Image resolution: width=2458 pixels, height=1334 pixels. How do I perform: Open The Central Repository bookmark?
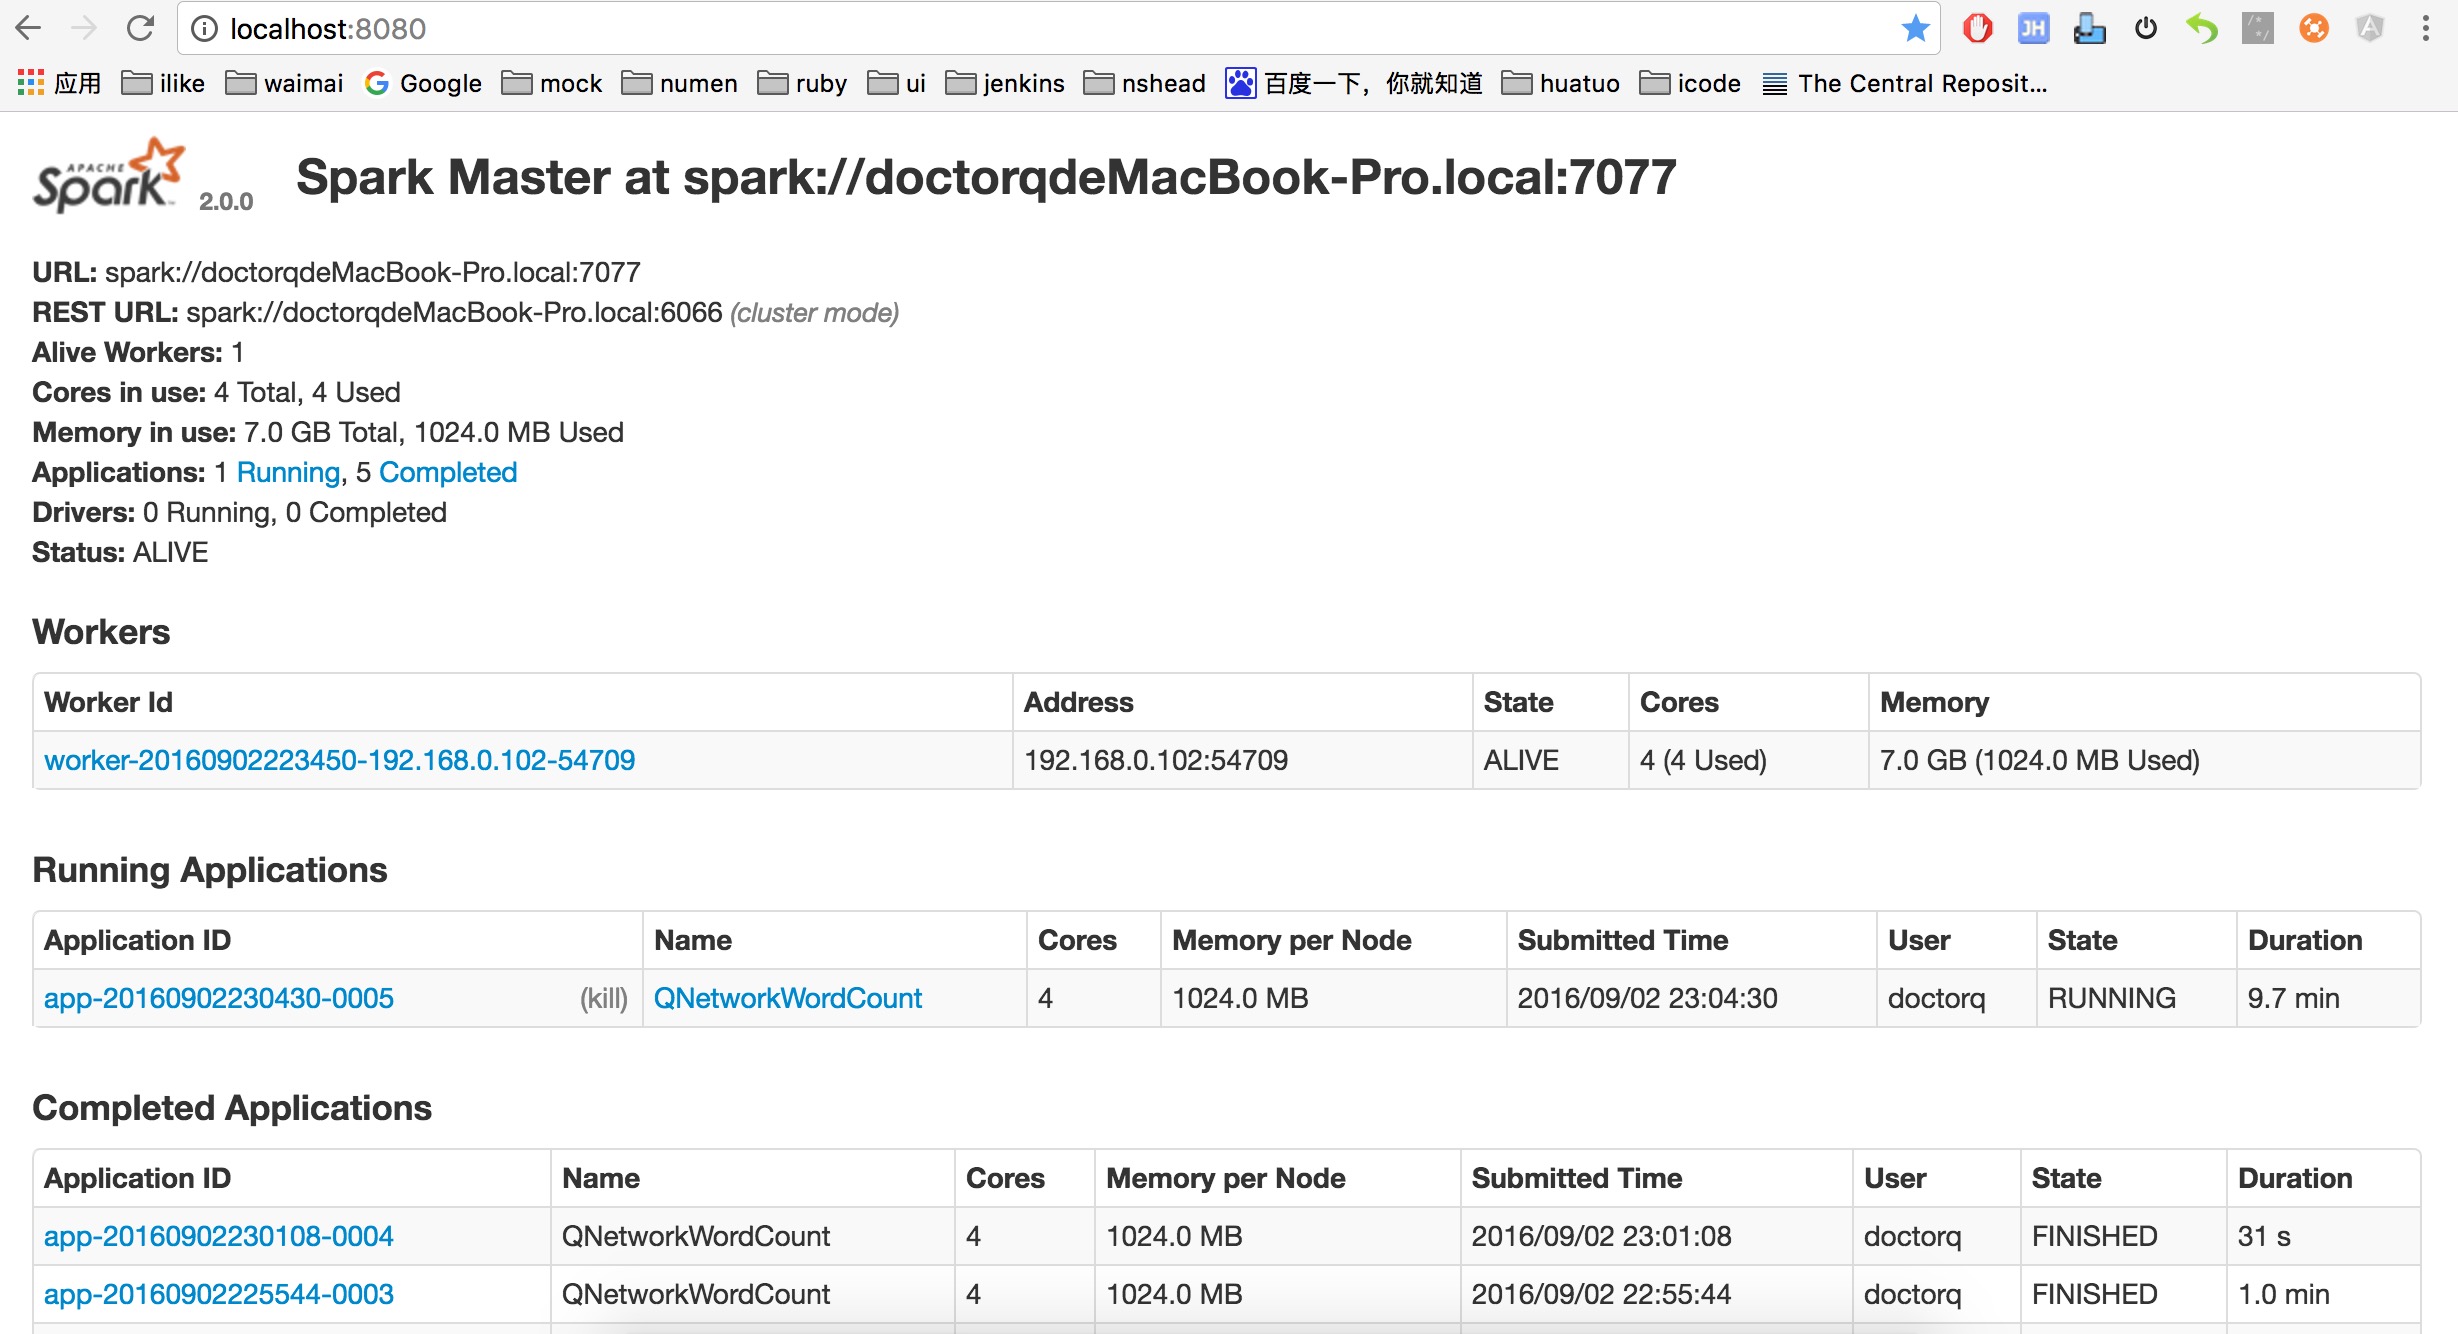pyautogui.click(x=1905, y=83)
